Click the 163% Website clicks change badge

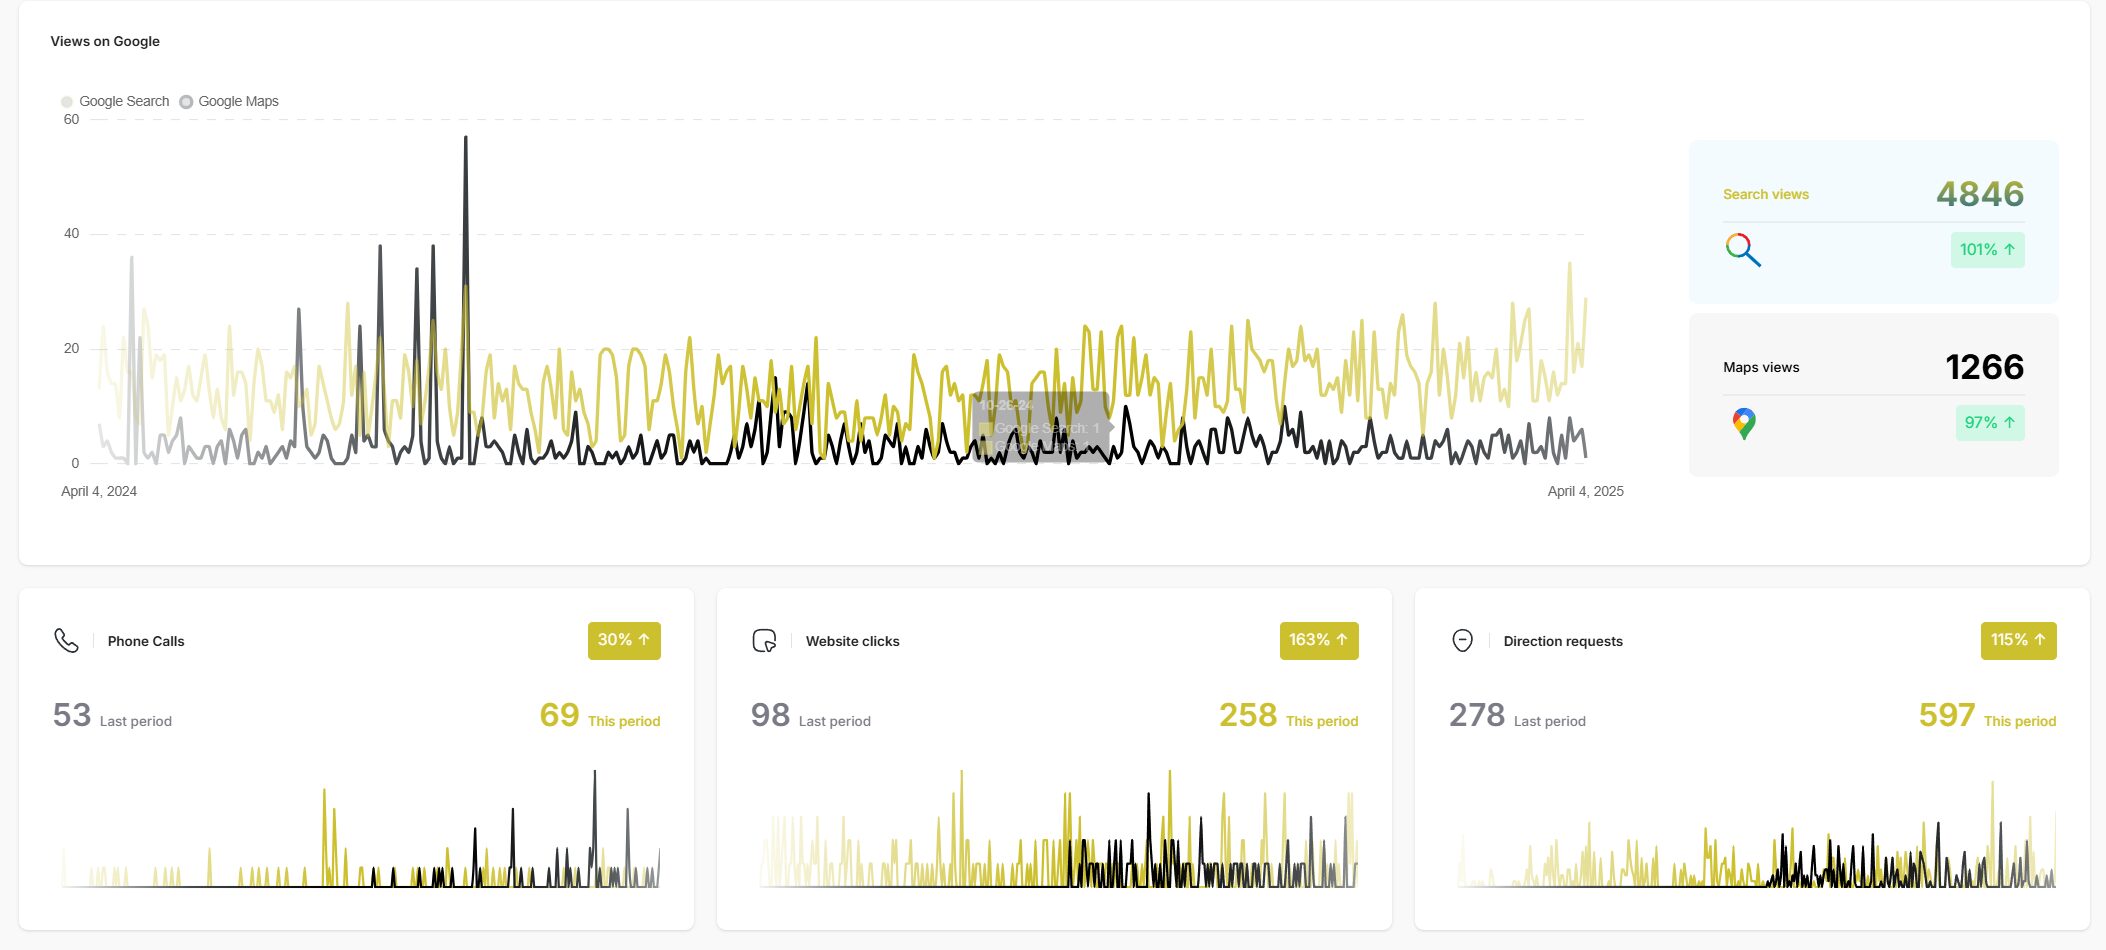click(1318, 641)
